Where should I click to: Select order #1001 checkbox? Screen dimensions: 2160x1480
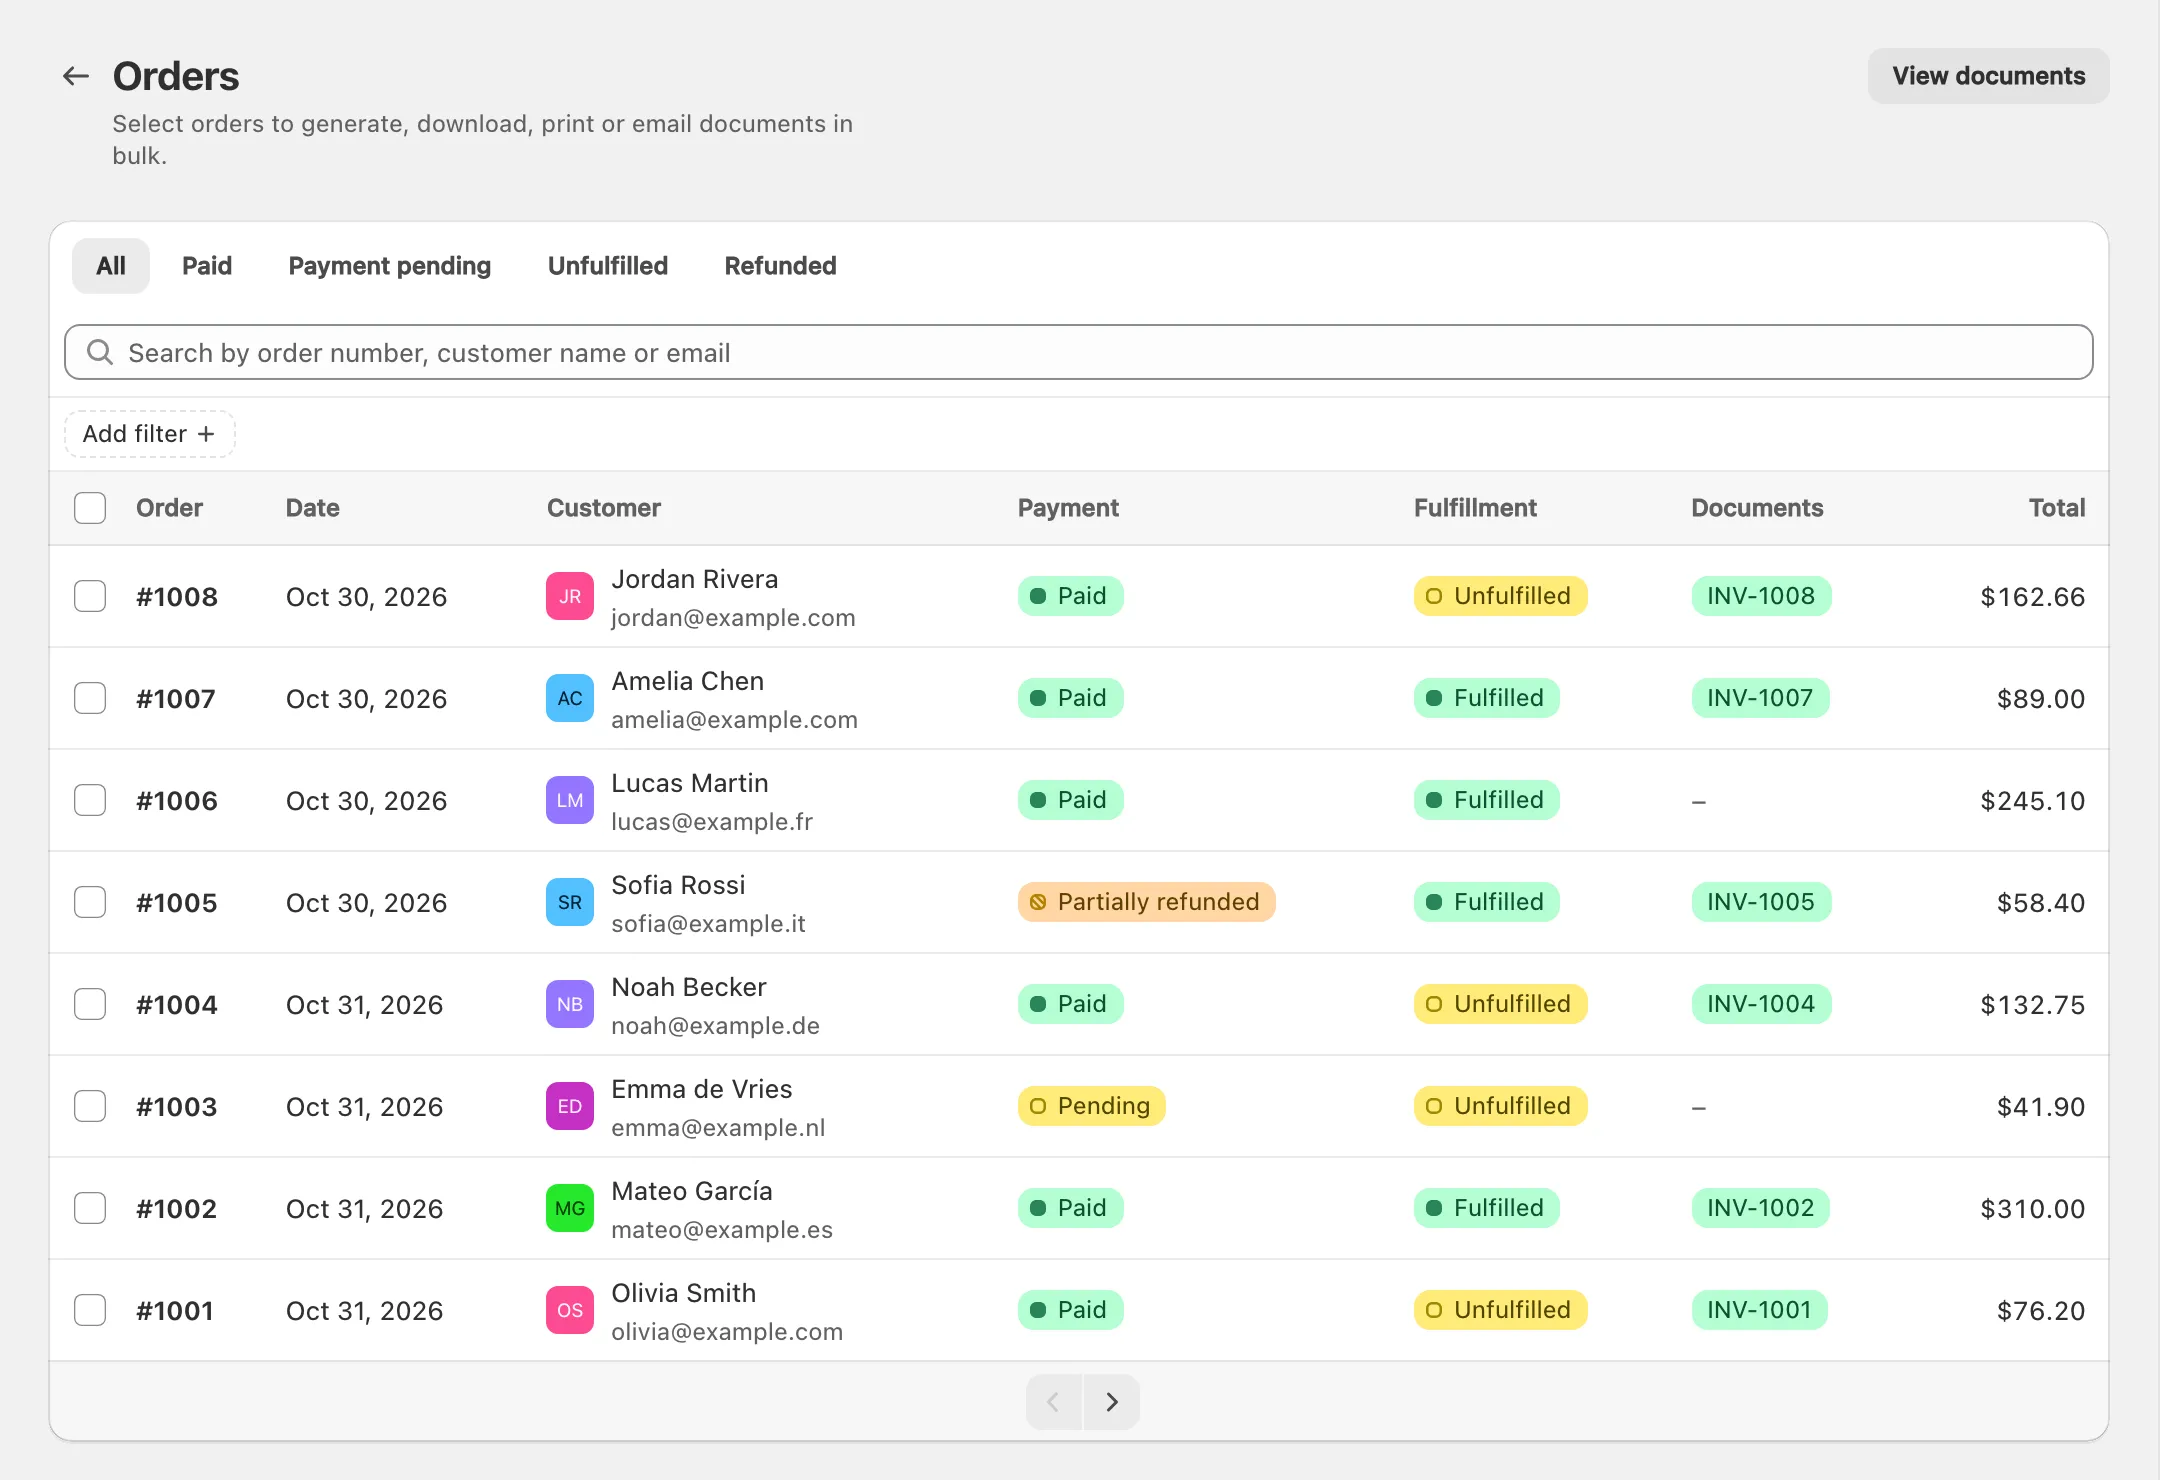pyautogui.click(x=90, y=1311)
